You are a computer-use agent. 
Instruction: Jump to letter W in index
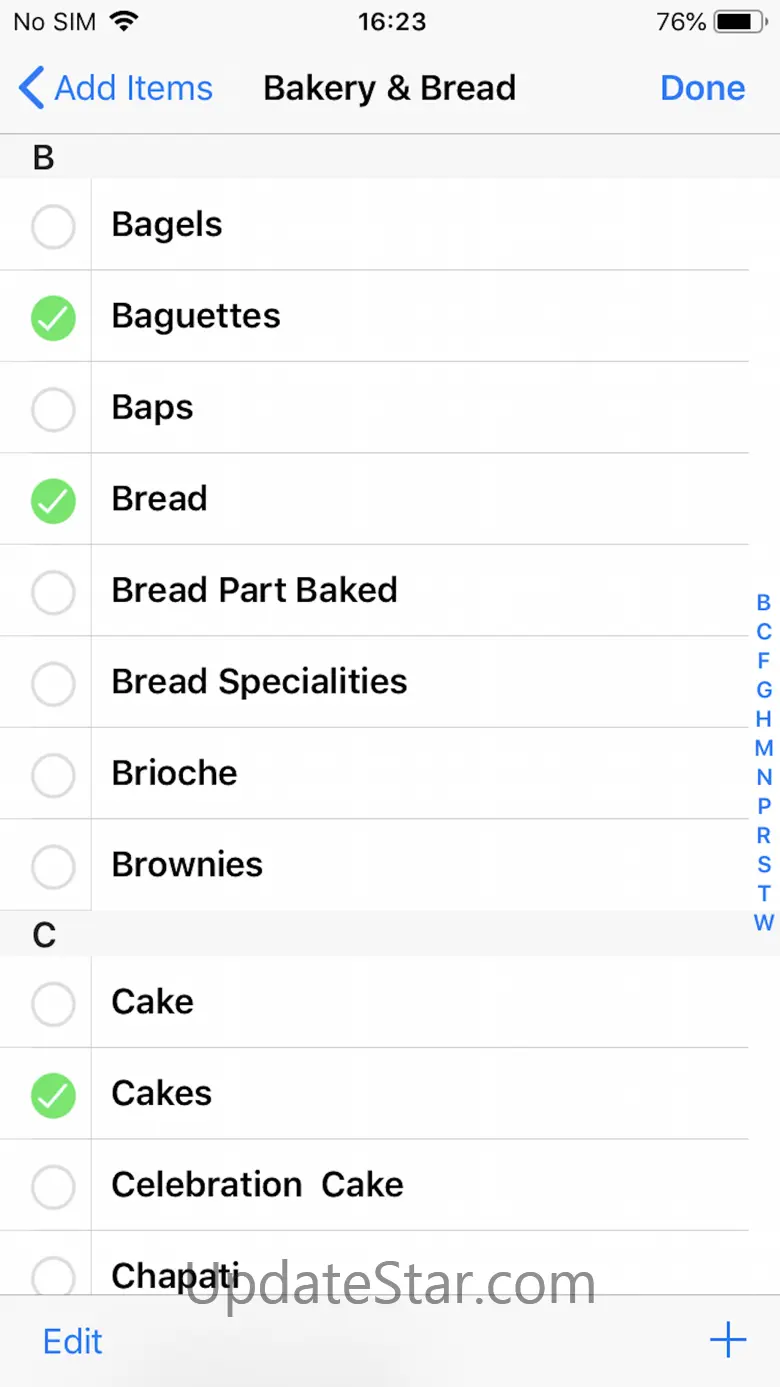(764, 922)
